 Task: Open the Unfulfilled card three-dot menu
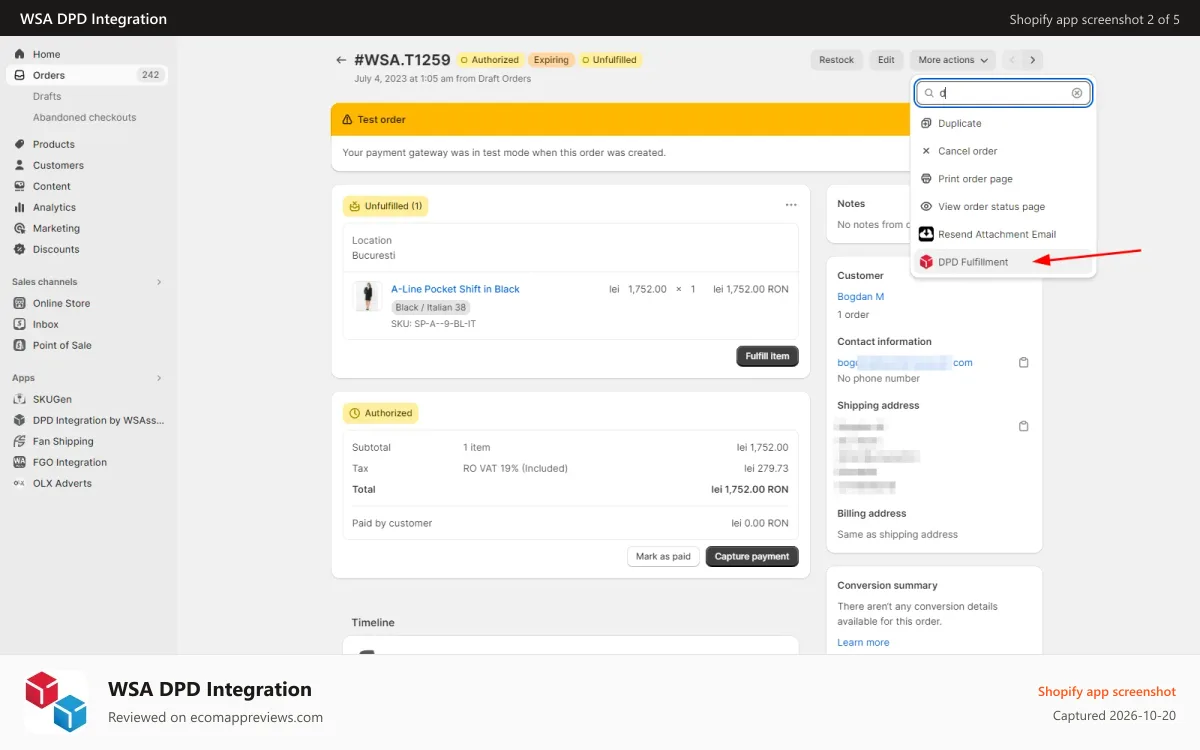coord(791,205)
